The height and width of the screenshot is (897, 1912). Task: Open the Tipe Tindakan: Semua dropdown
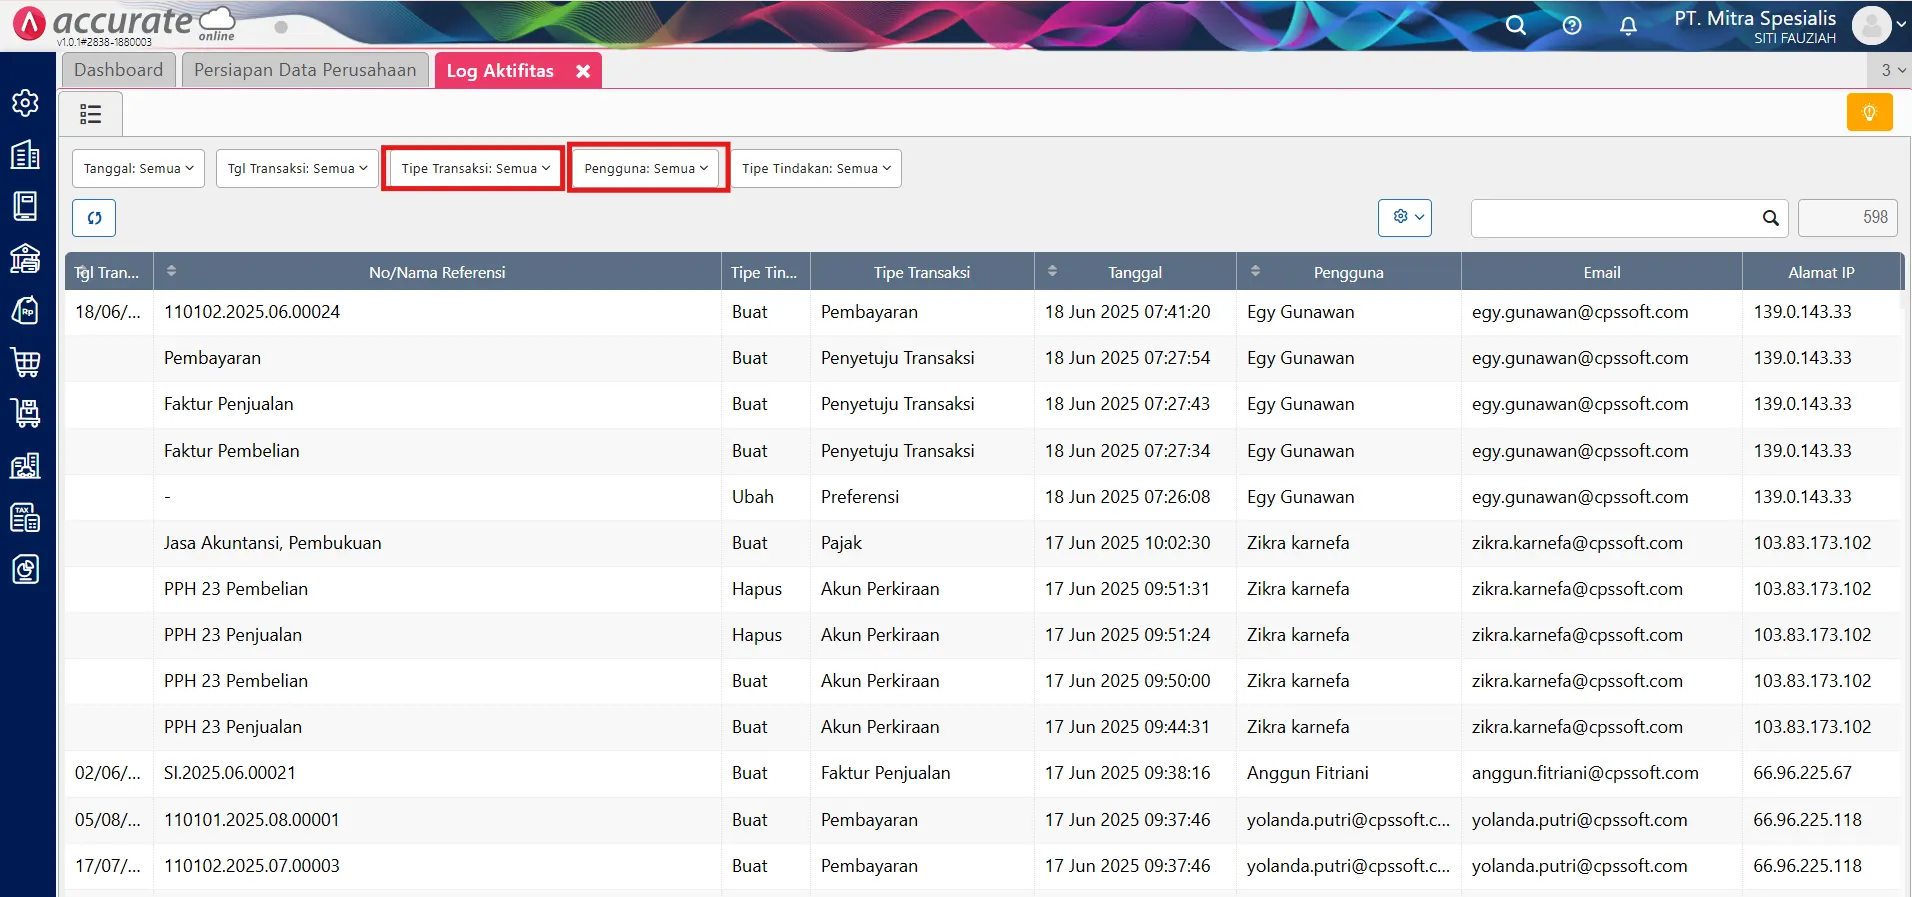pos(816,169)
